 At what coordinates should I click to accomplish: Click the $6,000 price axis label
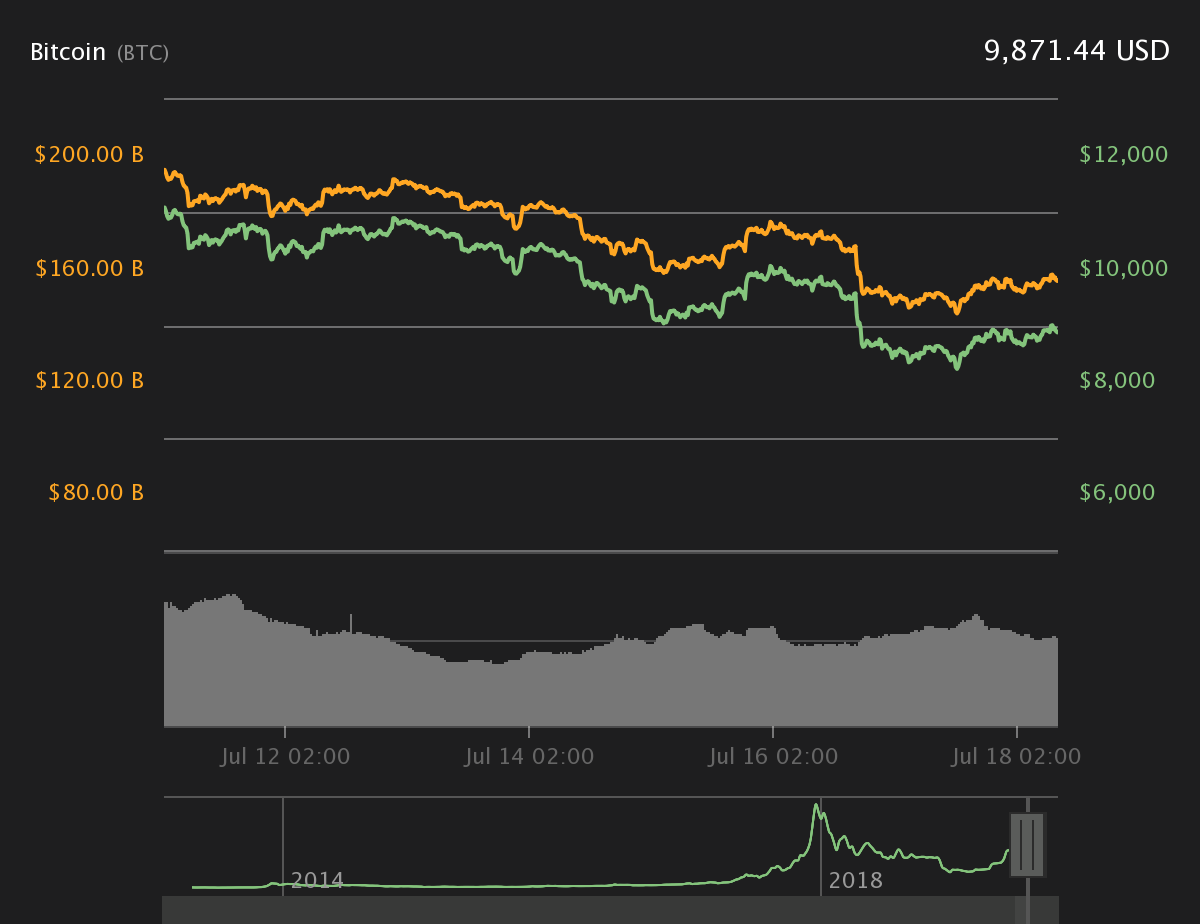tap(1117, 492)
